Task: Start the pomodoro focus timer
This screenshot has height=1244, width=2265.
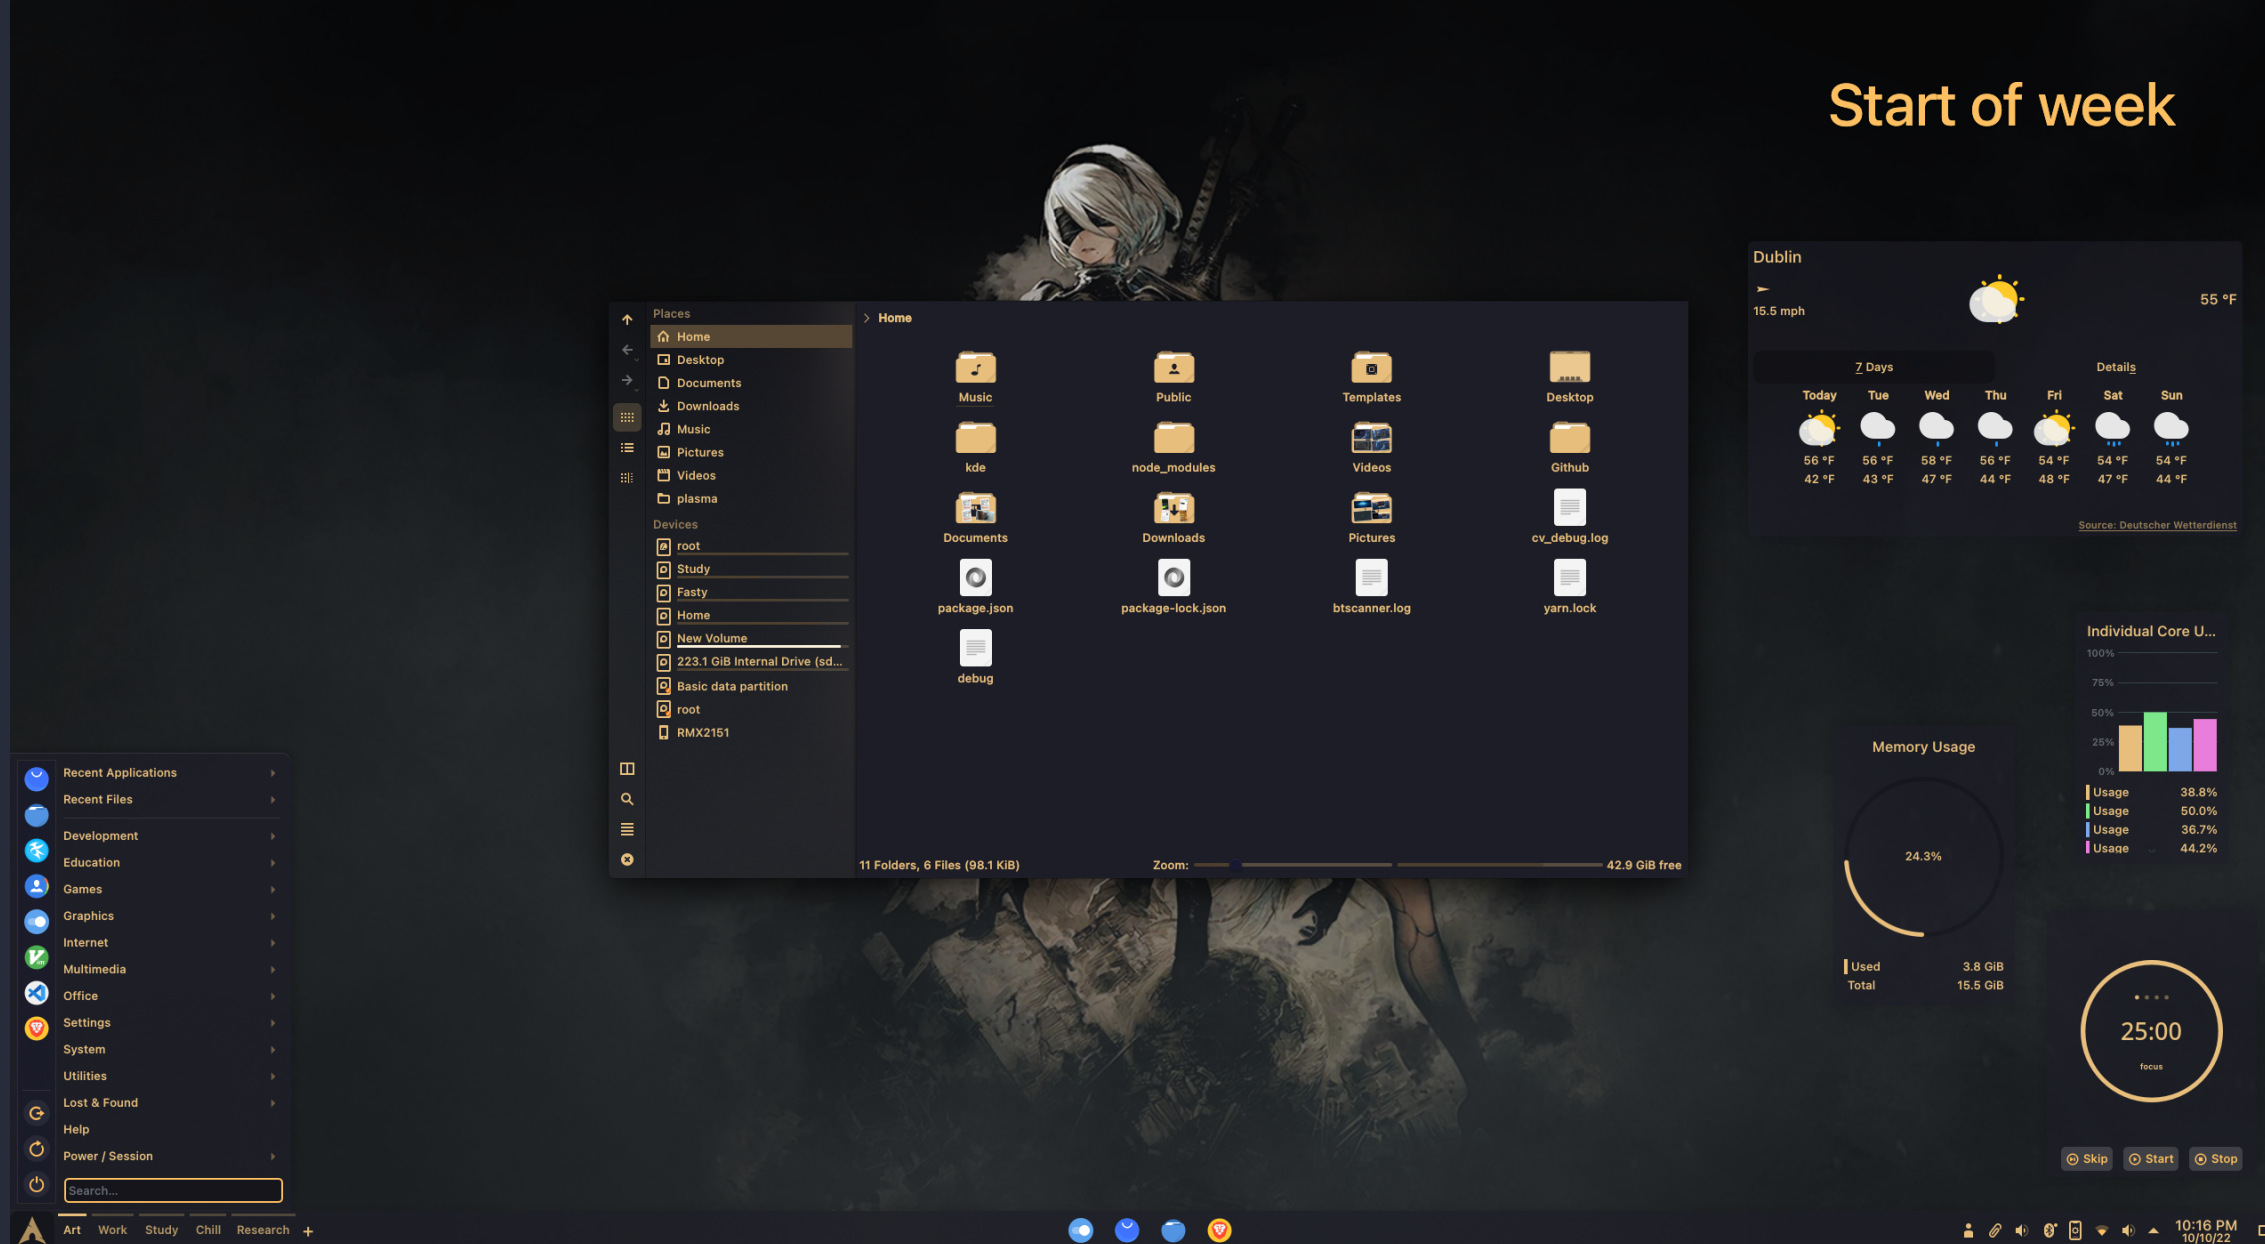Action: (2151, 1159)
